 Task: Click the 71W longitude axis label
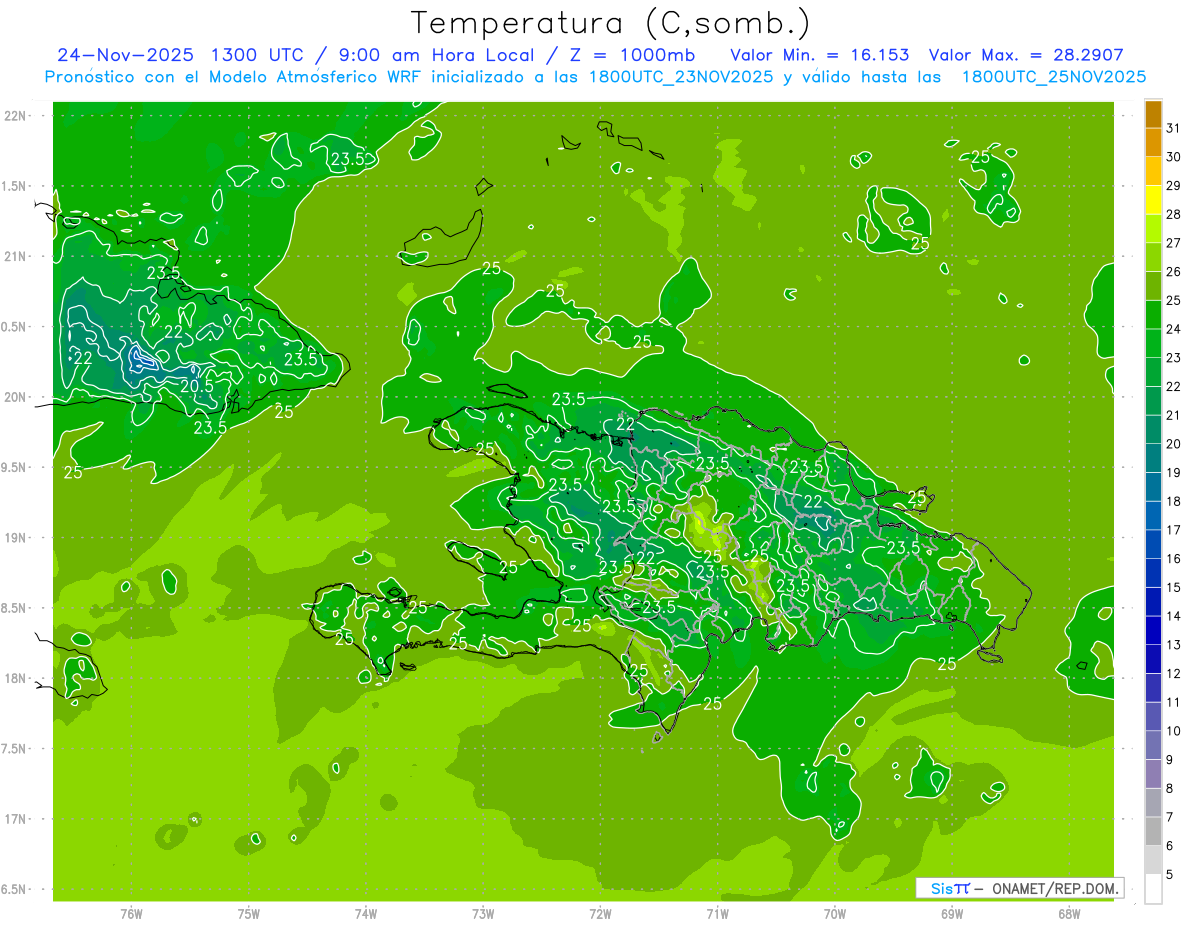(717, 913)
